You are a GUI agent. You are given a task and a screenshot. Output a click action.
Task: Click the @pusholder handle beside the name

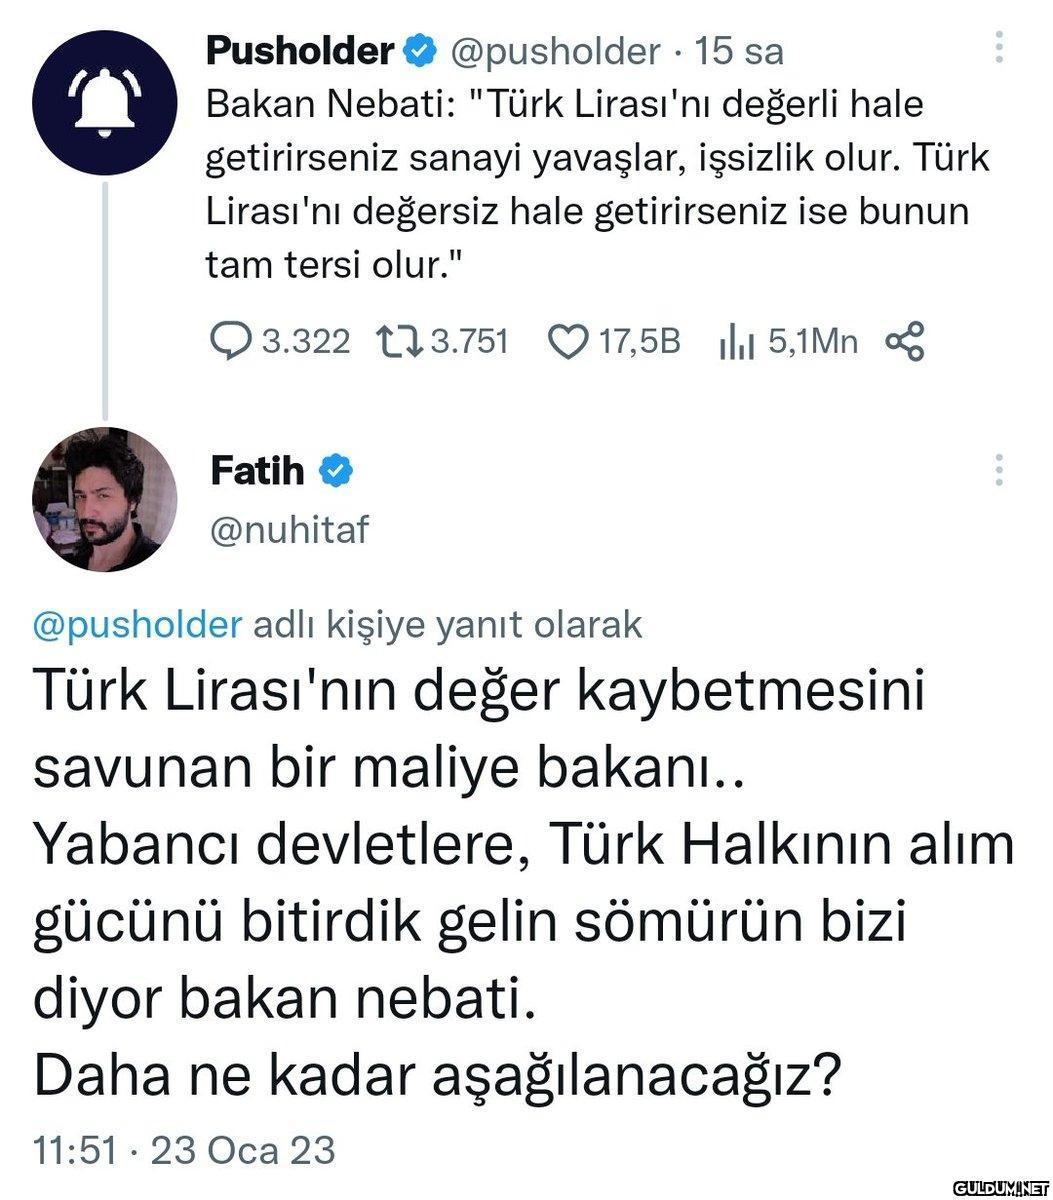point(557,51)
